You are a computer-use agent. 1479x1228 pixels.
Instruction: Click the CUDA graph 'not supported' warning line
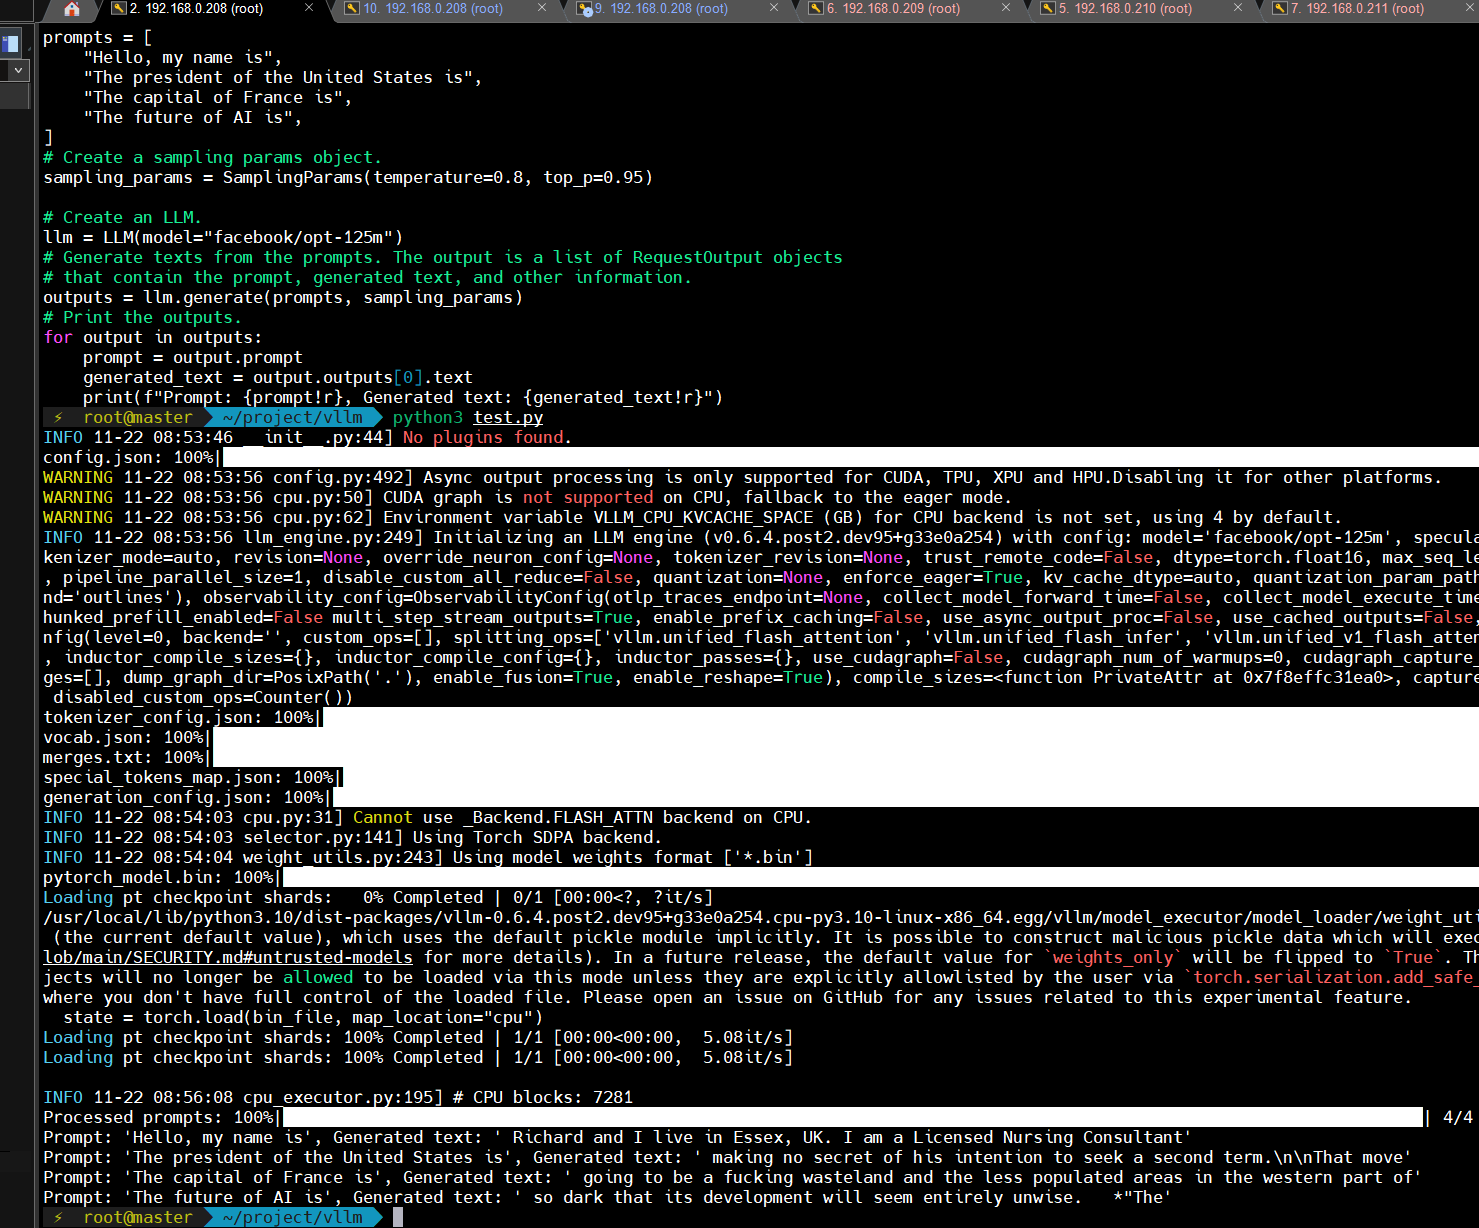point(527,497)
